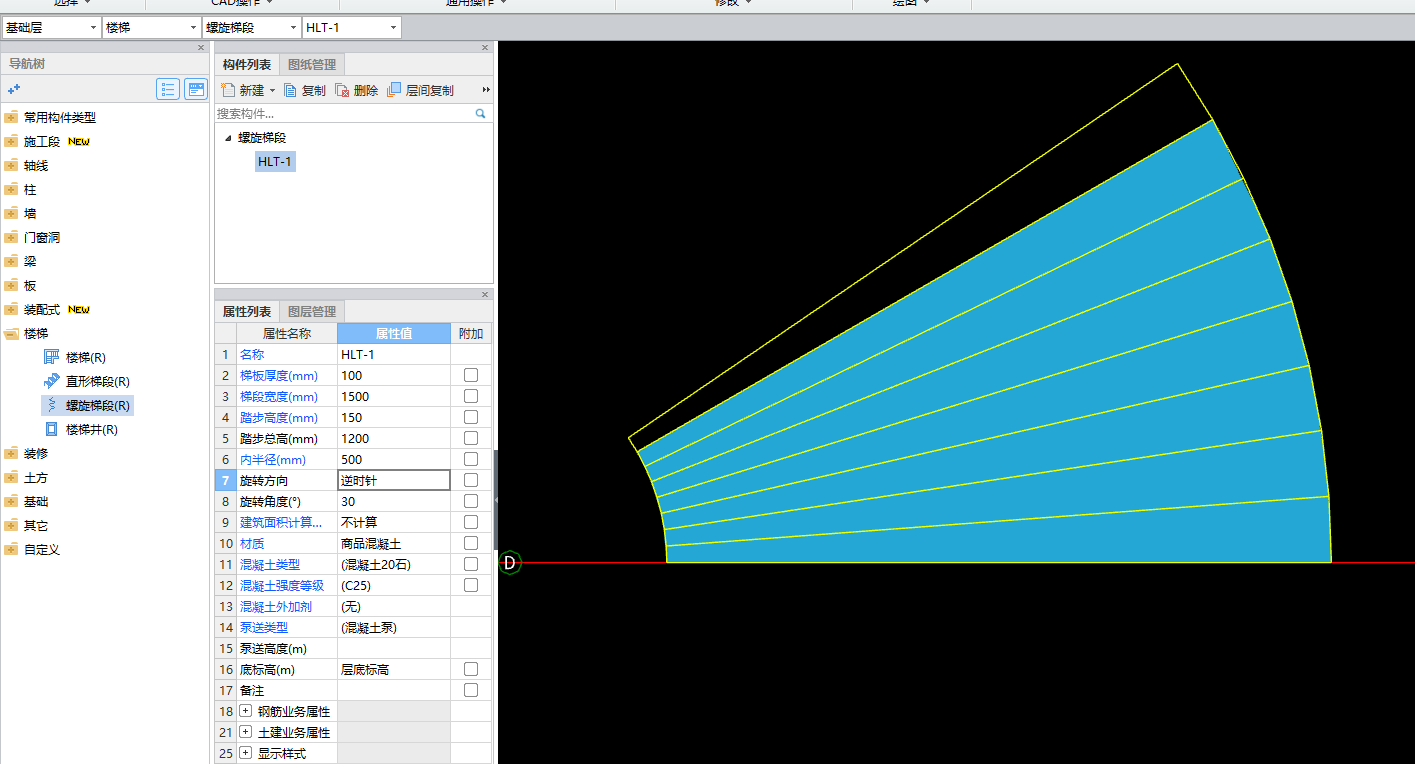Select the 楼梯井(R) stairwell item
Screen dimensions: 1415x764
(x=81, y=429)
